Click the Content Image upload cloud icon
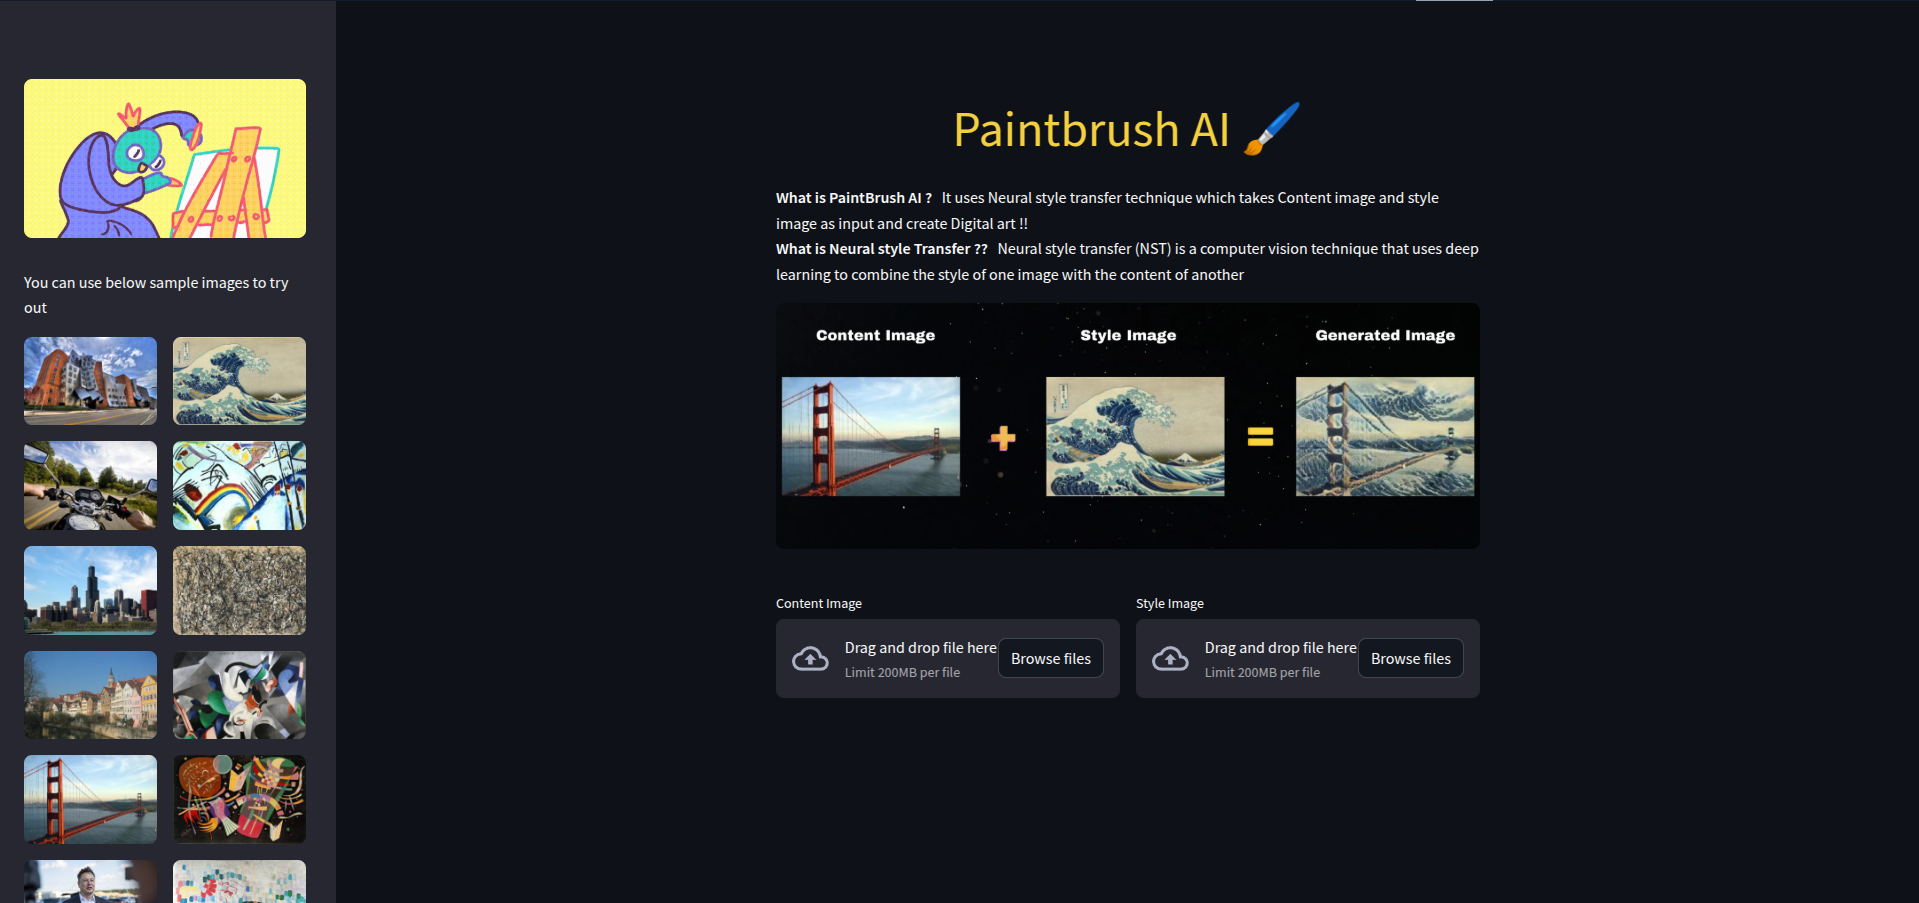 pyautogui.click(x=810, y=659)
